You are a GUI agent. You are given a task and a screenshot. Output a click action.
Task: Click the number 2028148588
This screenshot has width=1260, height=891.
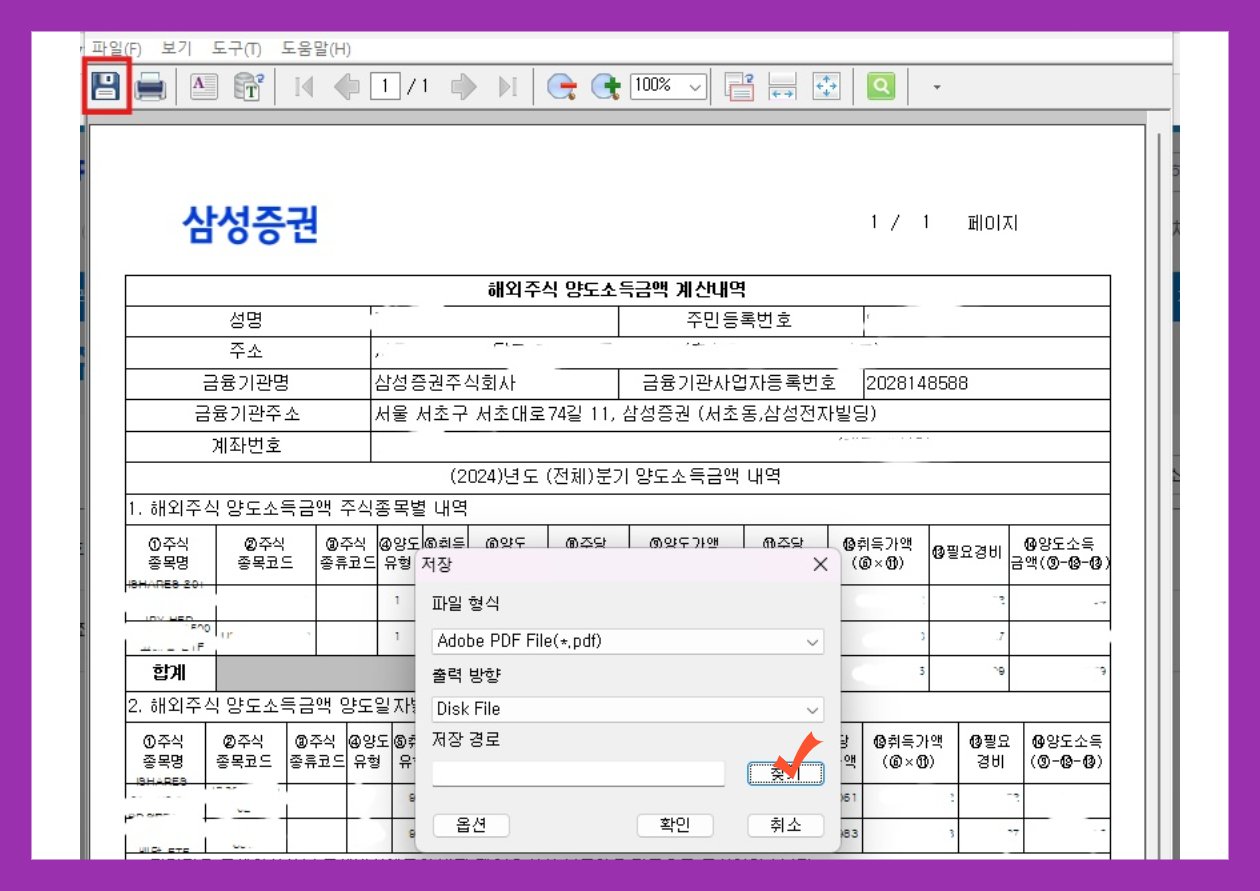pos(917,383)
